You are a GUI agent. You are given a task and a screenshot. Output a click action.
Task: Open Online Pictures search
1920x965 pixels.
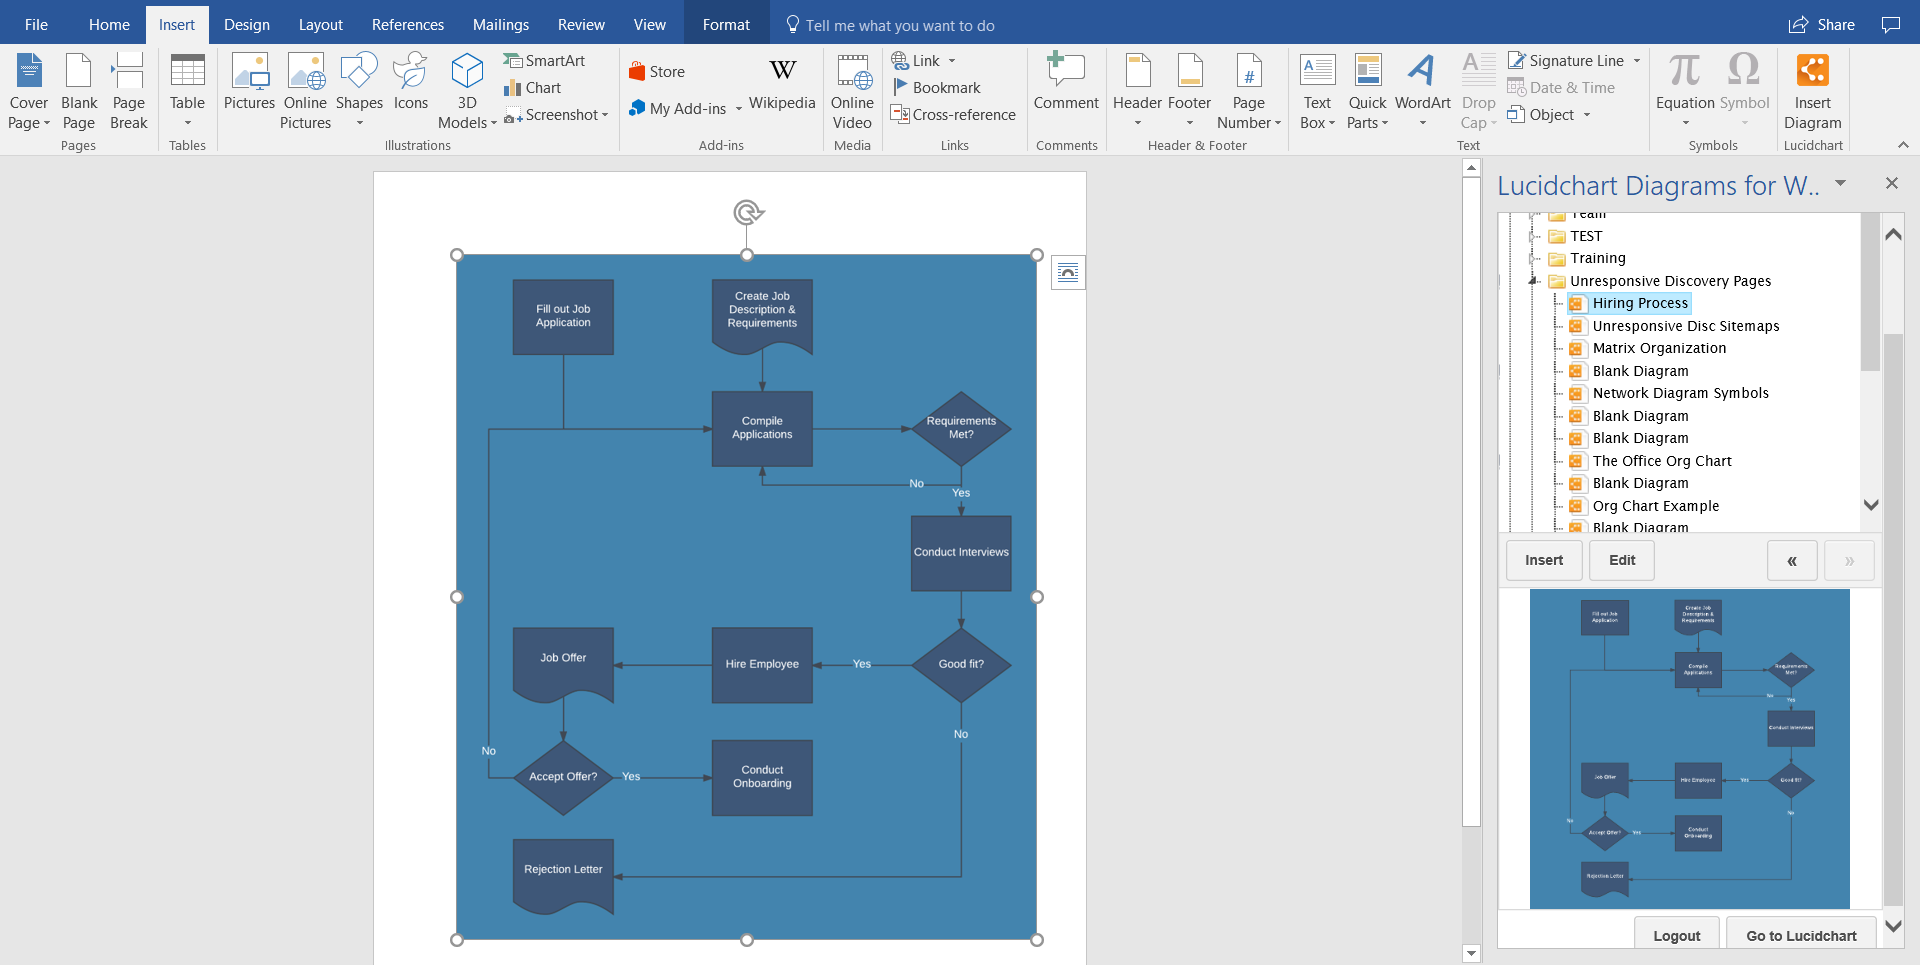click(305, 92)
